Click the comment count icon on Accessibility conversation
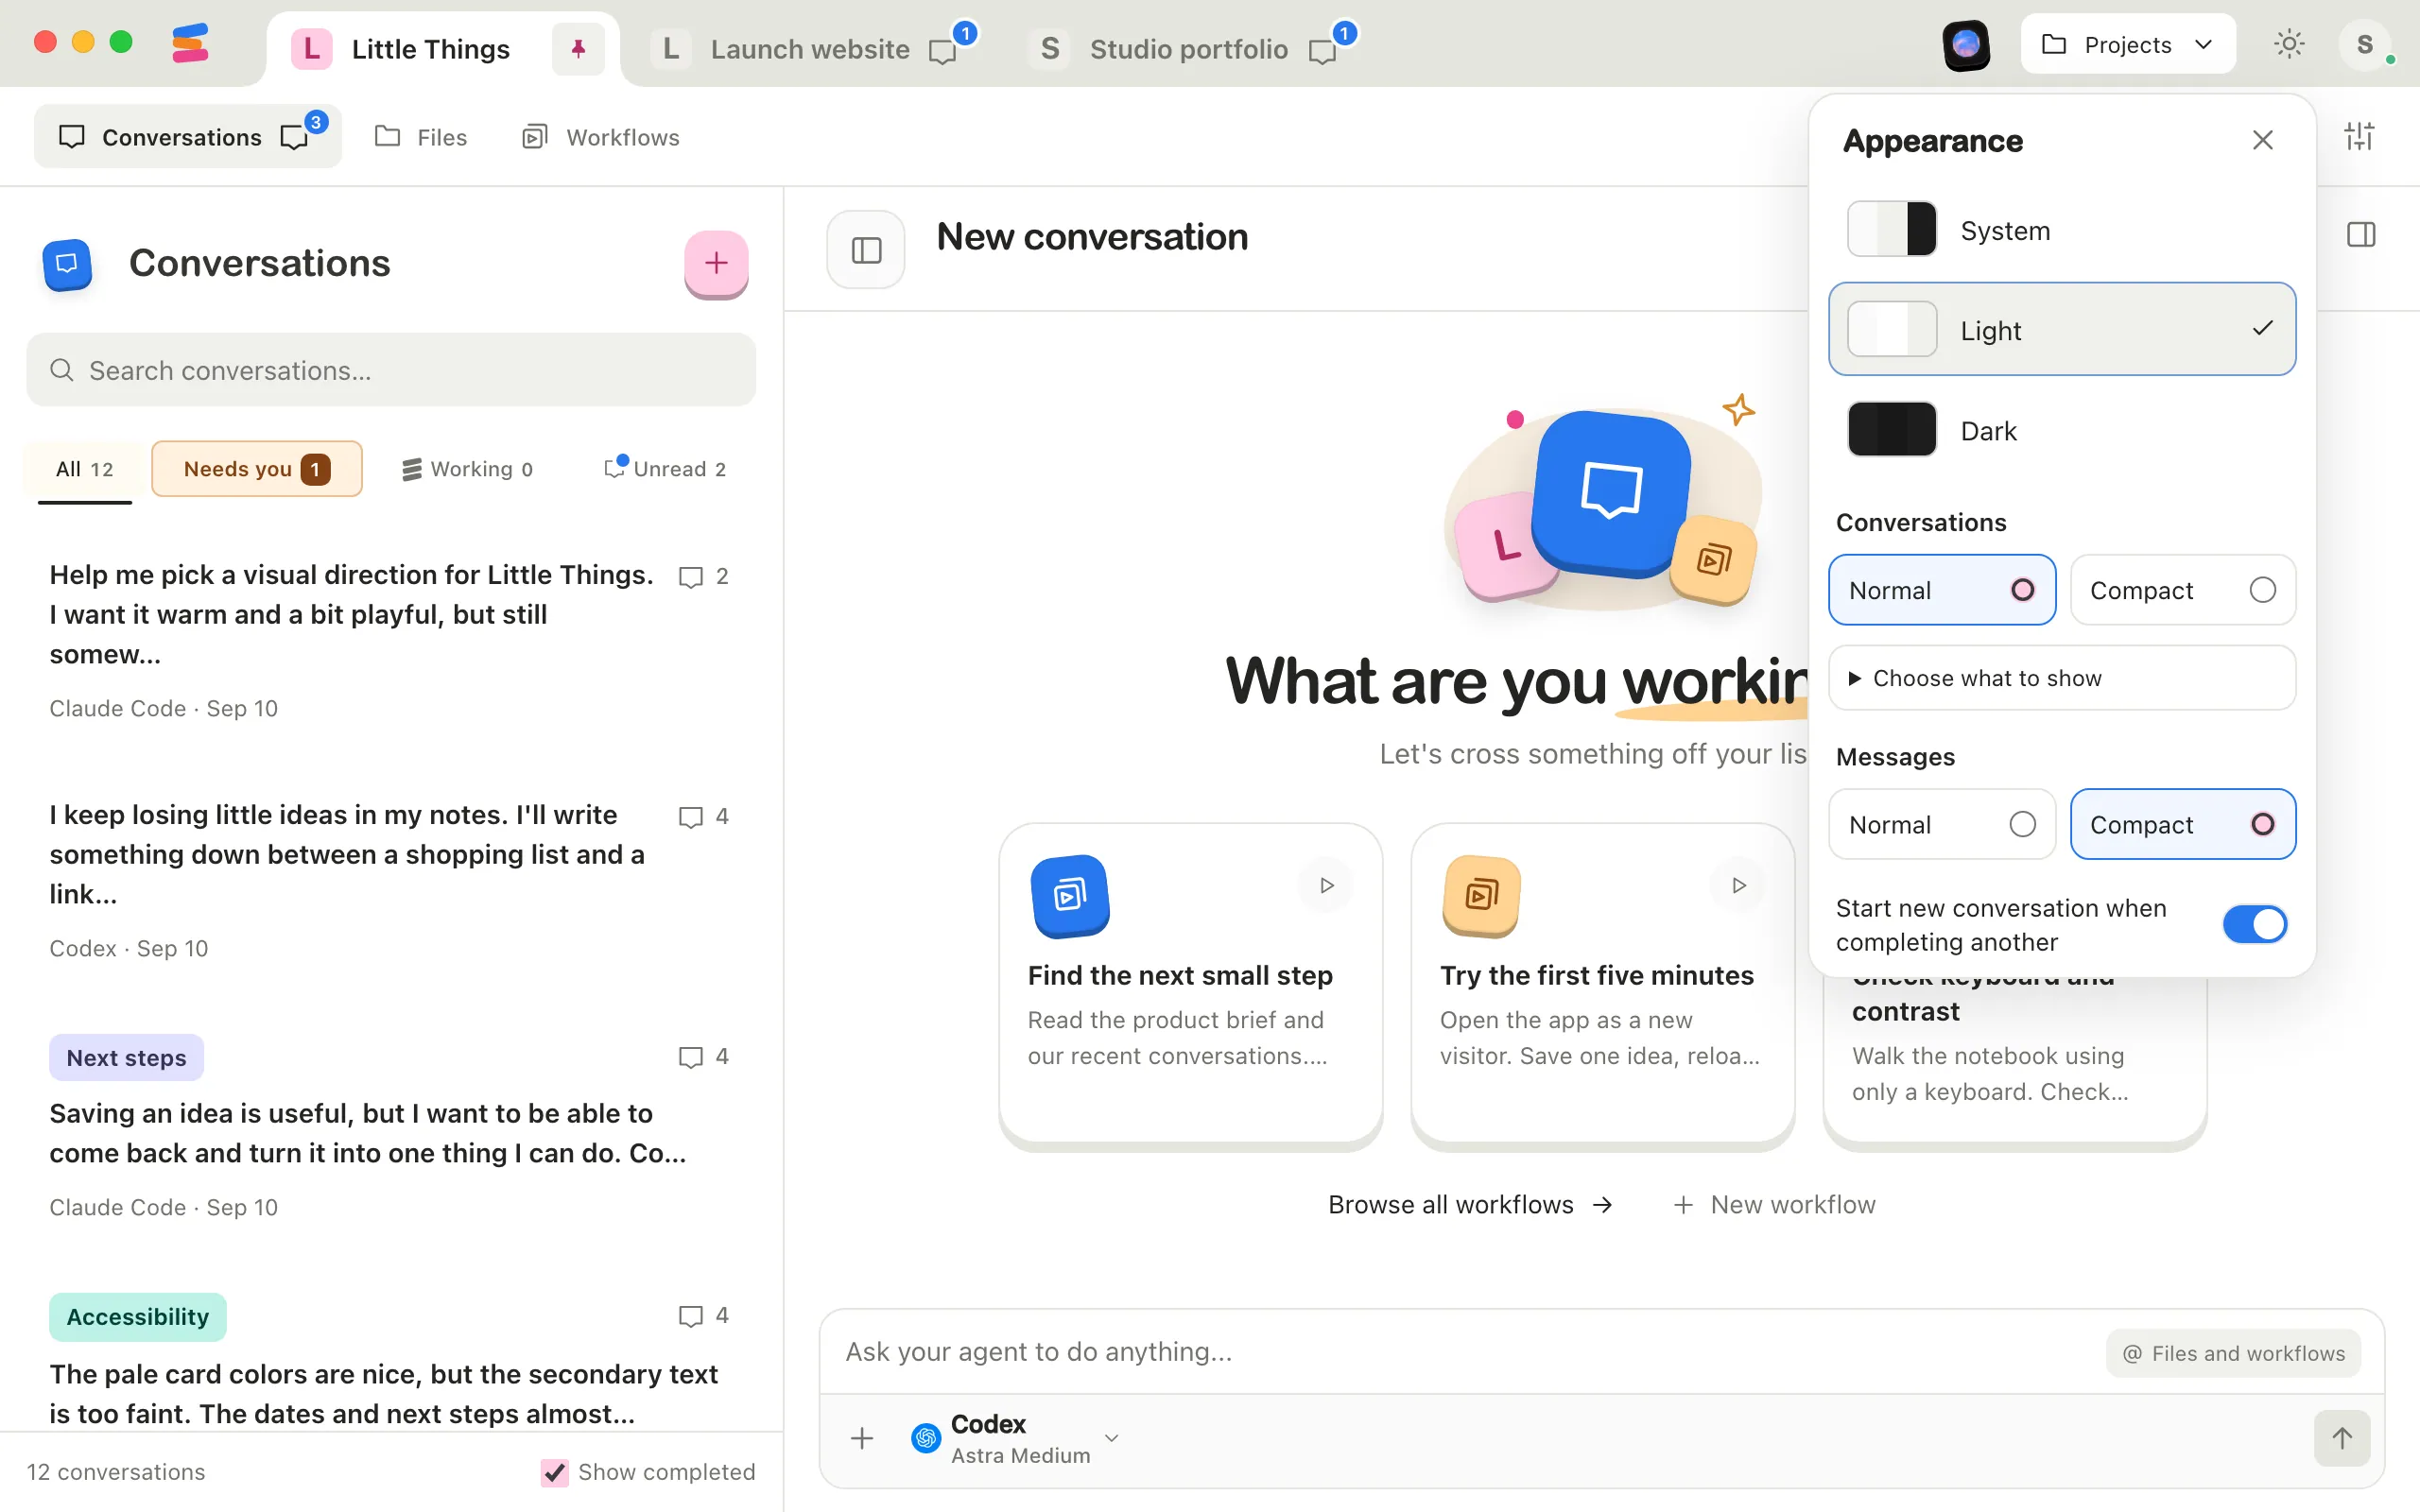This screenshot has width=2420, height=1512. click(x=691, y=1316)
